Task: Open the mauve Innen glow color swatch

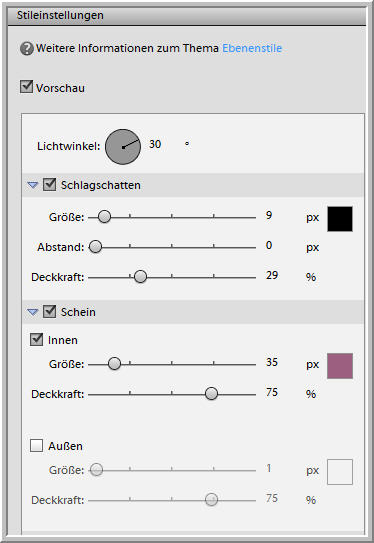Action: 340,366
